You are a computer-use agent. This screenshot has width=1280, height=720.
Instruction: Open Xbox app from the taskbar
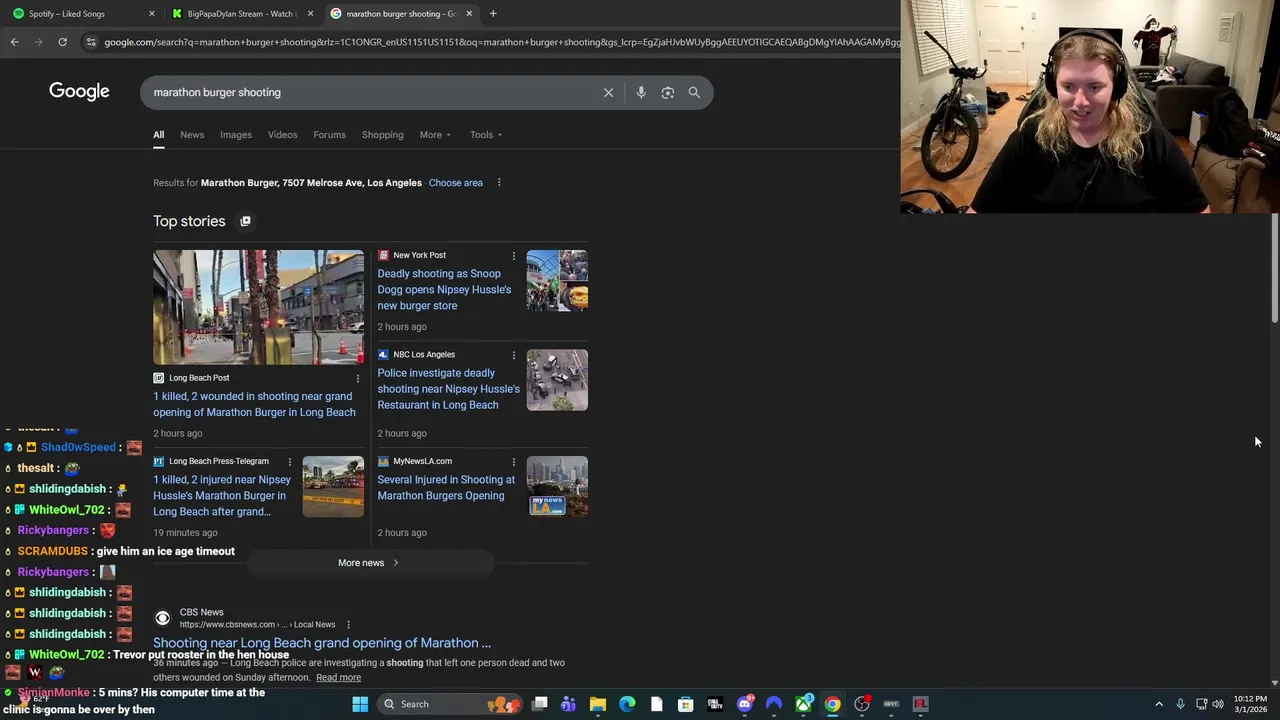pyautogui.click(x=803, y=704)
